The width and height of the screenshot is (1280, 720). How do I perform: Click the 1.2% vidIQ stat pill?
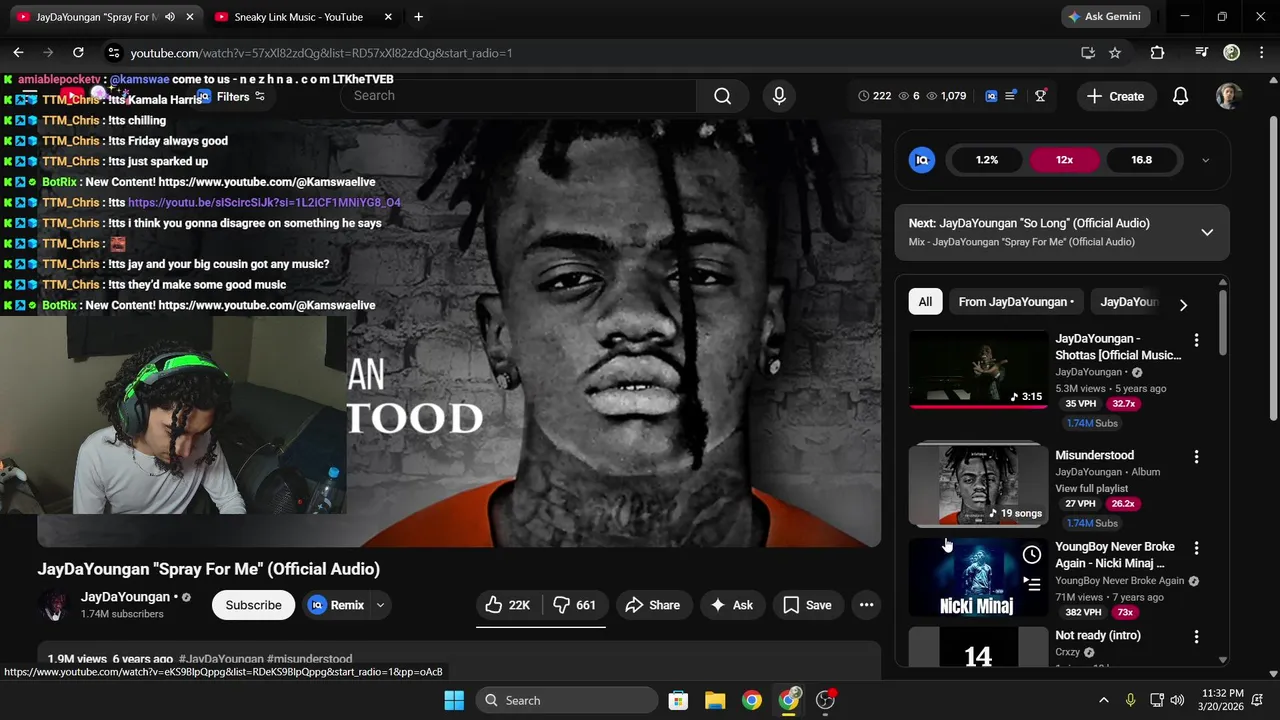point(987,160)
